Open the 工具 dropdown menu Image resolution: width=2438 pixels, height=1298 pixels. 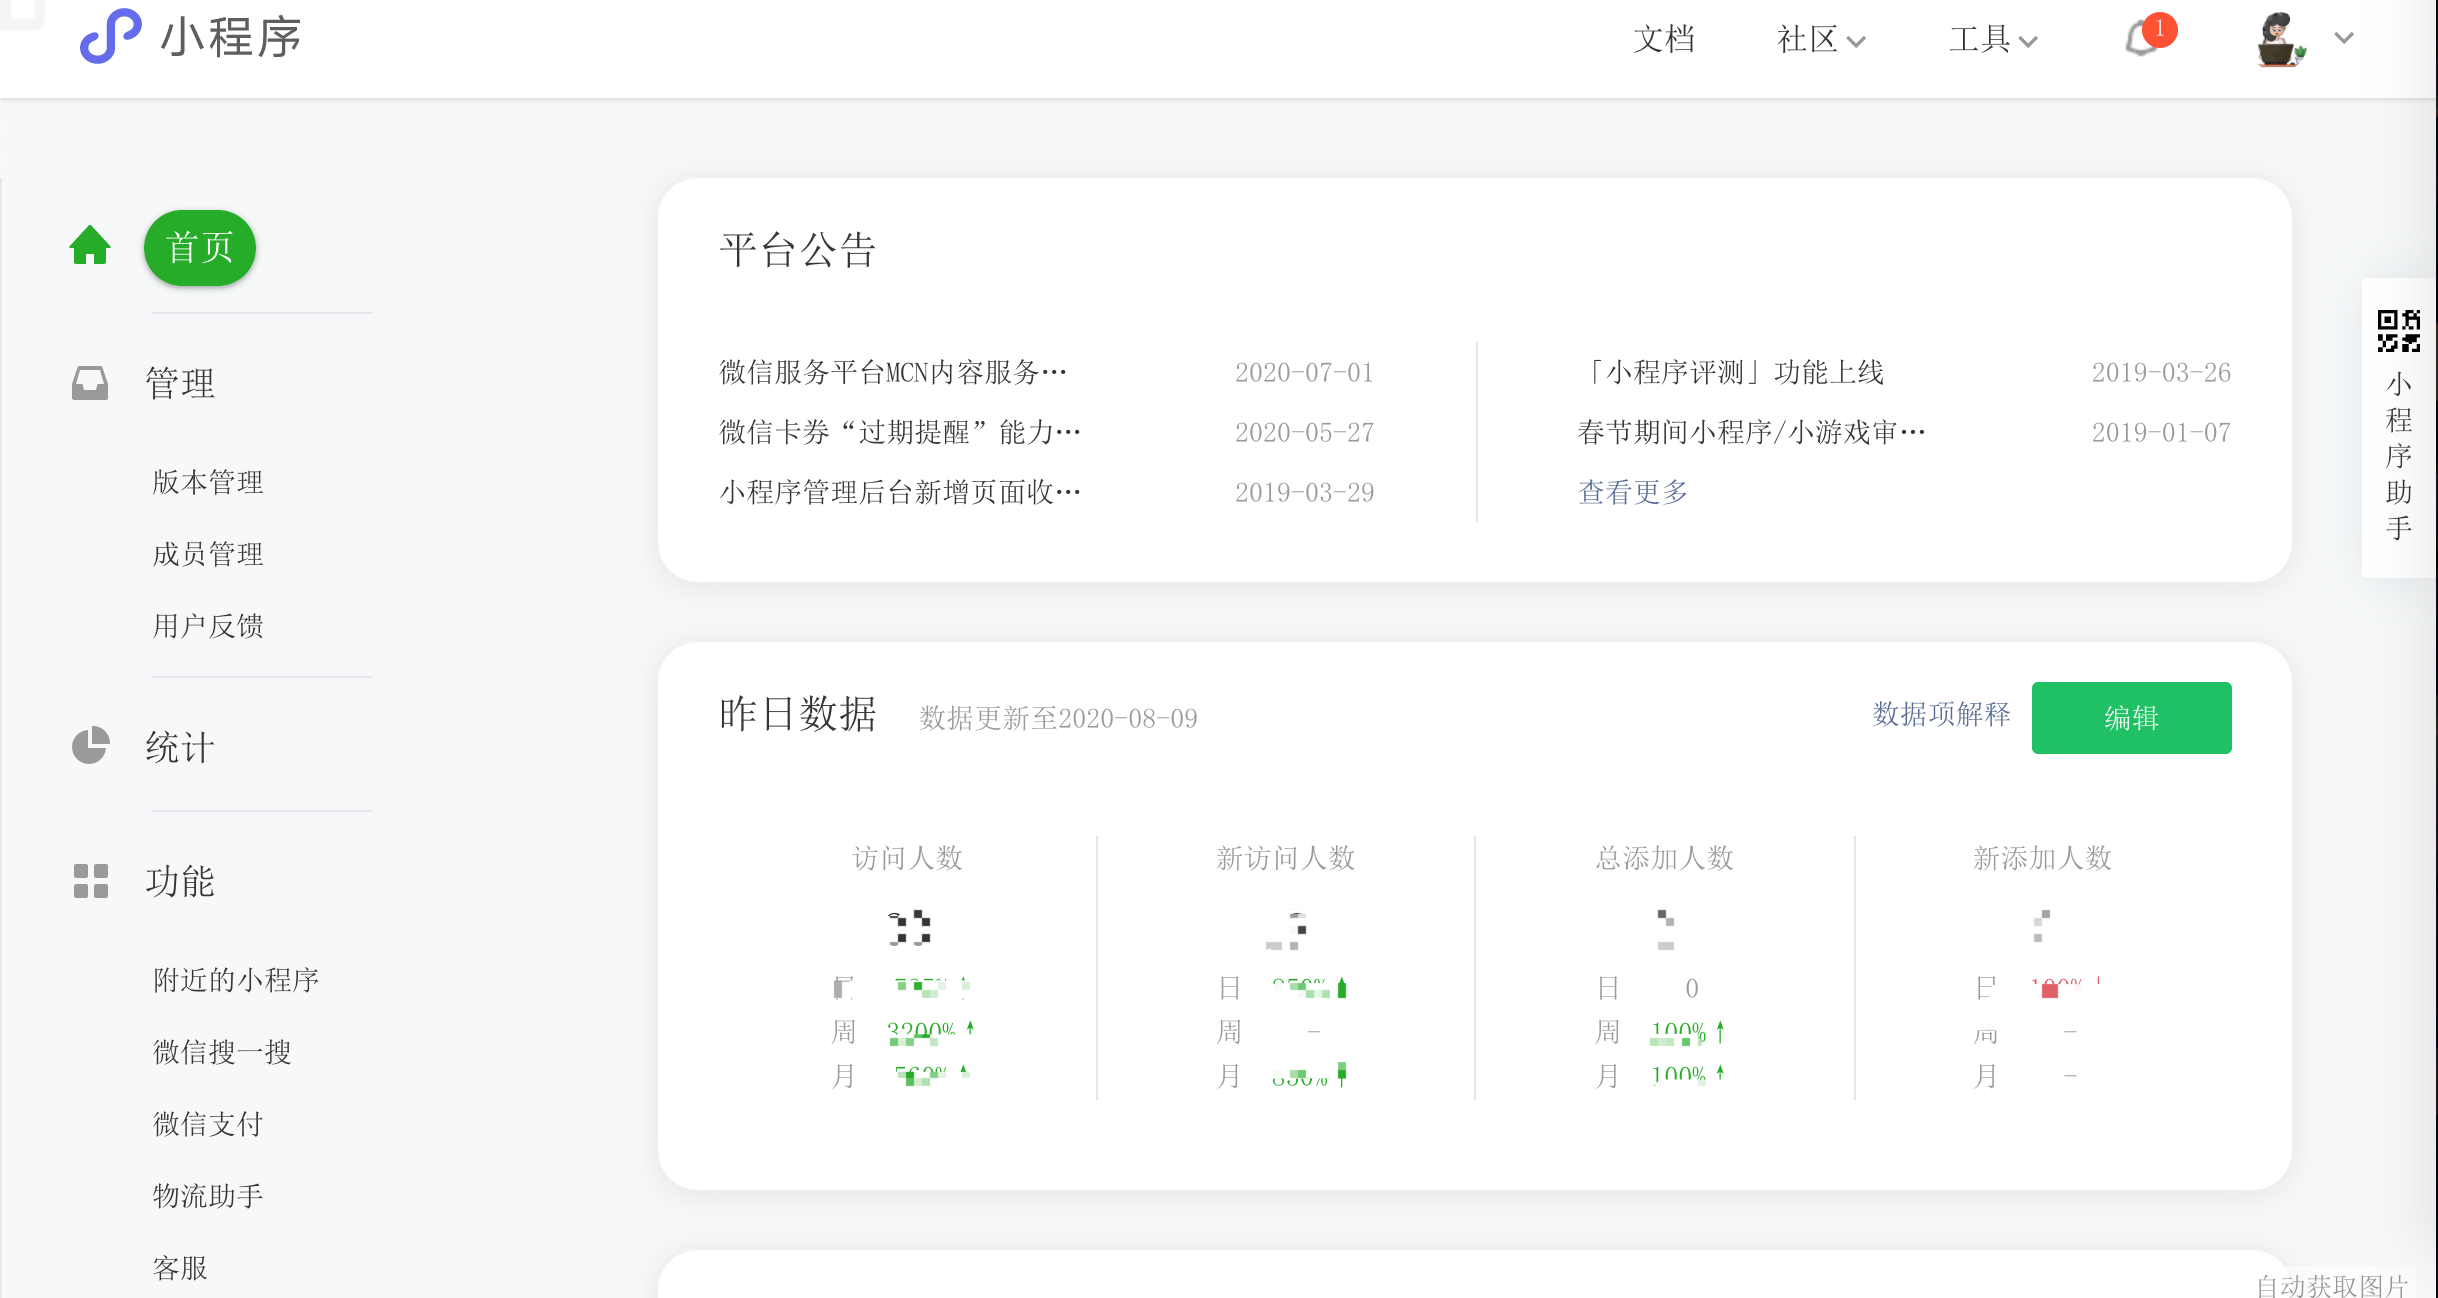pyautogui.click(x=1992, y=39)
